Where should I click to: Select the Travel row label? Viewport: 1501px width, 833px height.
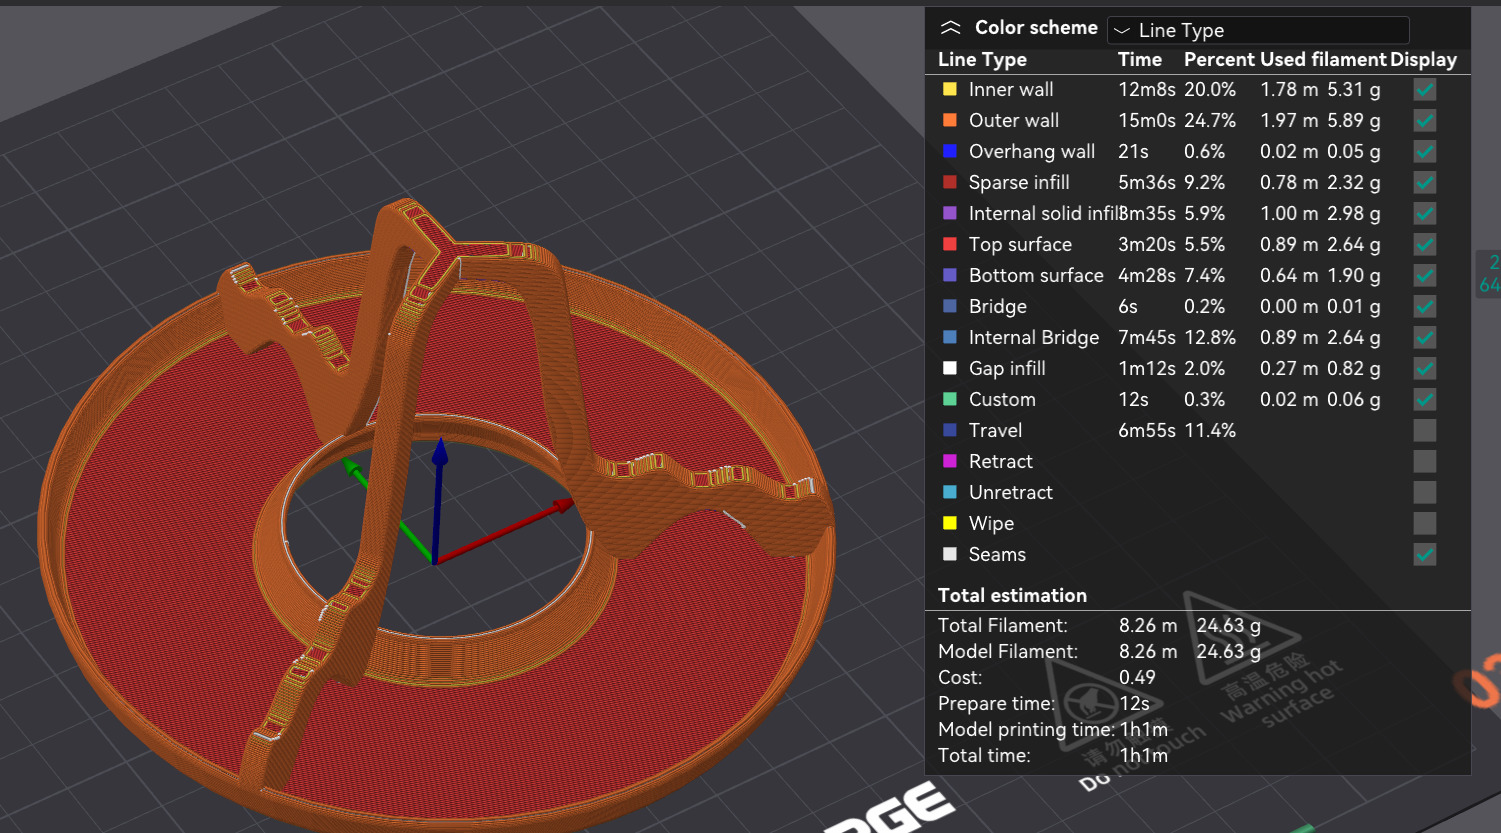995,431
